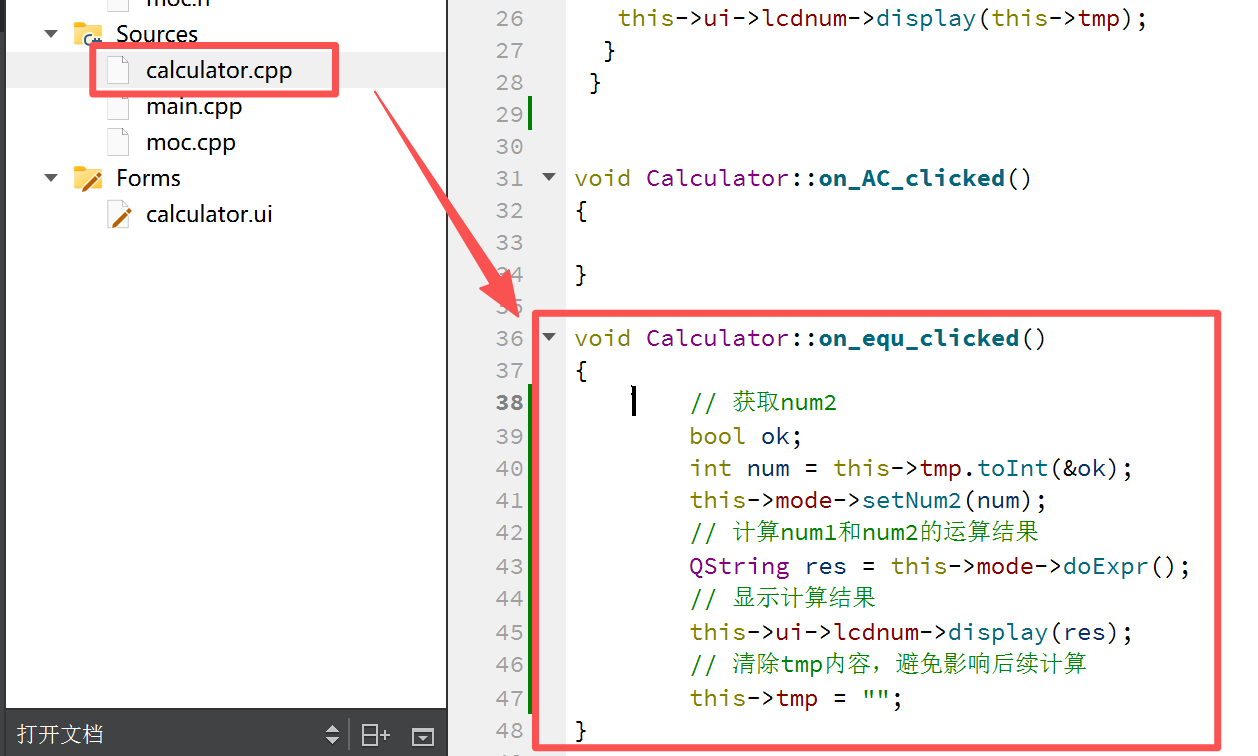Select calculator.ui under Forms
The height and width of the screenshot is (756, 1258).
pyautogui.click(x=209, y=215)
